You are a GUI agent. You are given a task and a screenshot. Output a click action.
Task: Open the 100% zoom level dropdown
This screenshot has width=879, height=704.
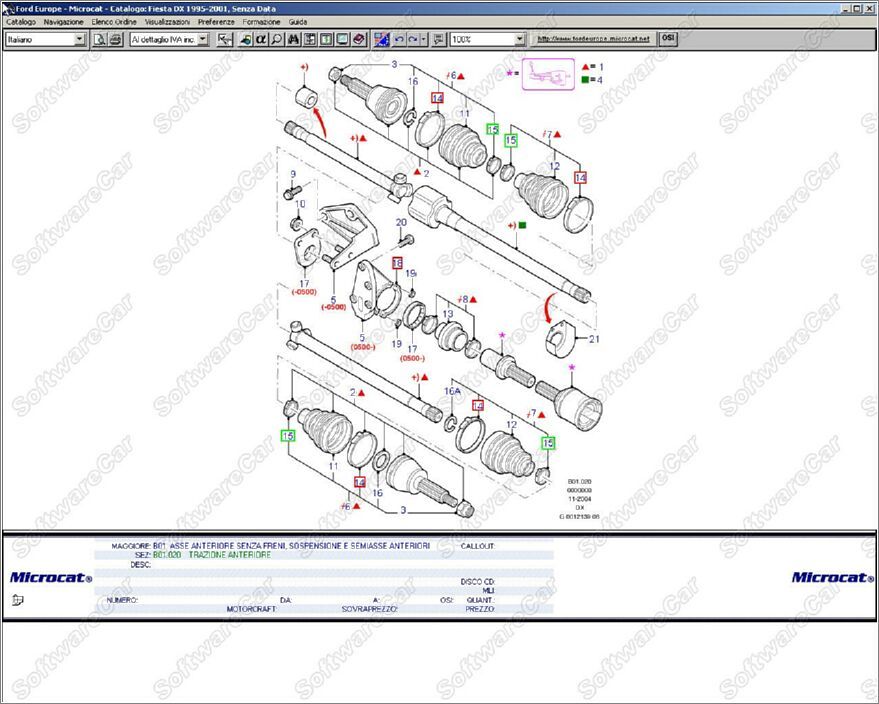coord(518,39)
